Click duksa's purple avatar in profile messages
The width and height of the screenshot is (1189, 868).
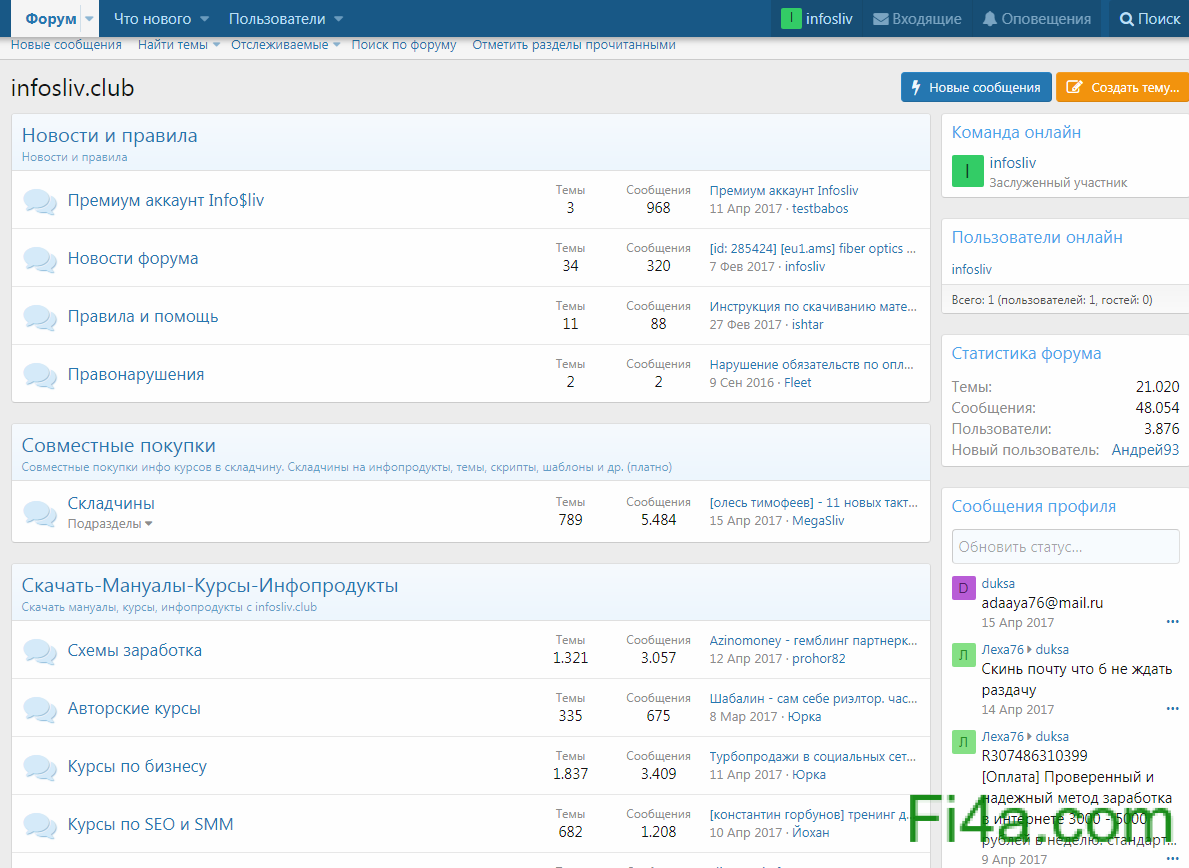pos(962,588)
